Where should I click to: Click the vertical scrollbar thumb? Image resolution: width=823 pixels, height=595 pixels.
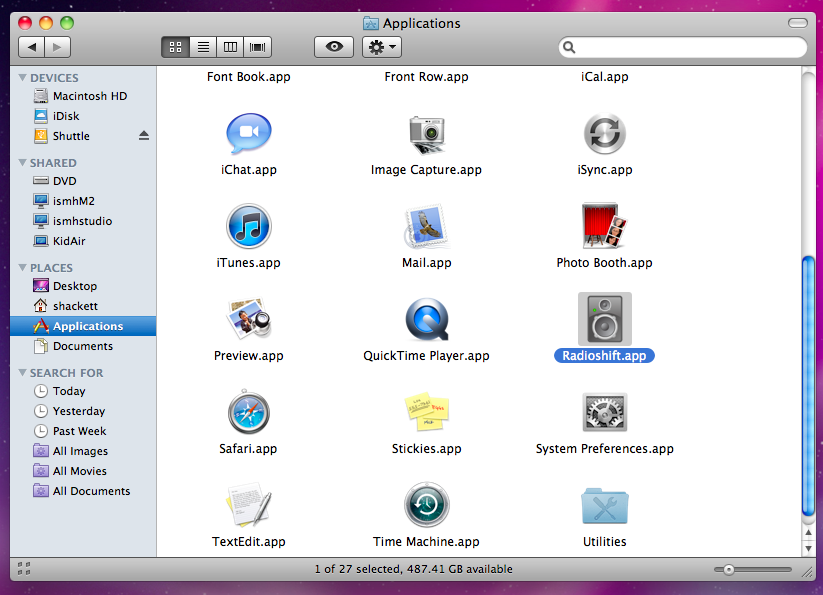[808, 386]
